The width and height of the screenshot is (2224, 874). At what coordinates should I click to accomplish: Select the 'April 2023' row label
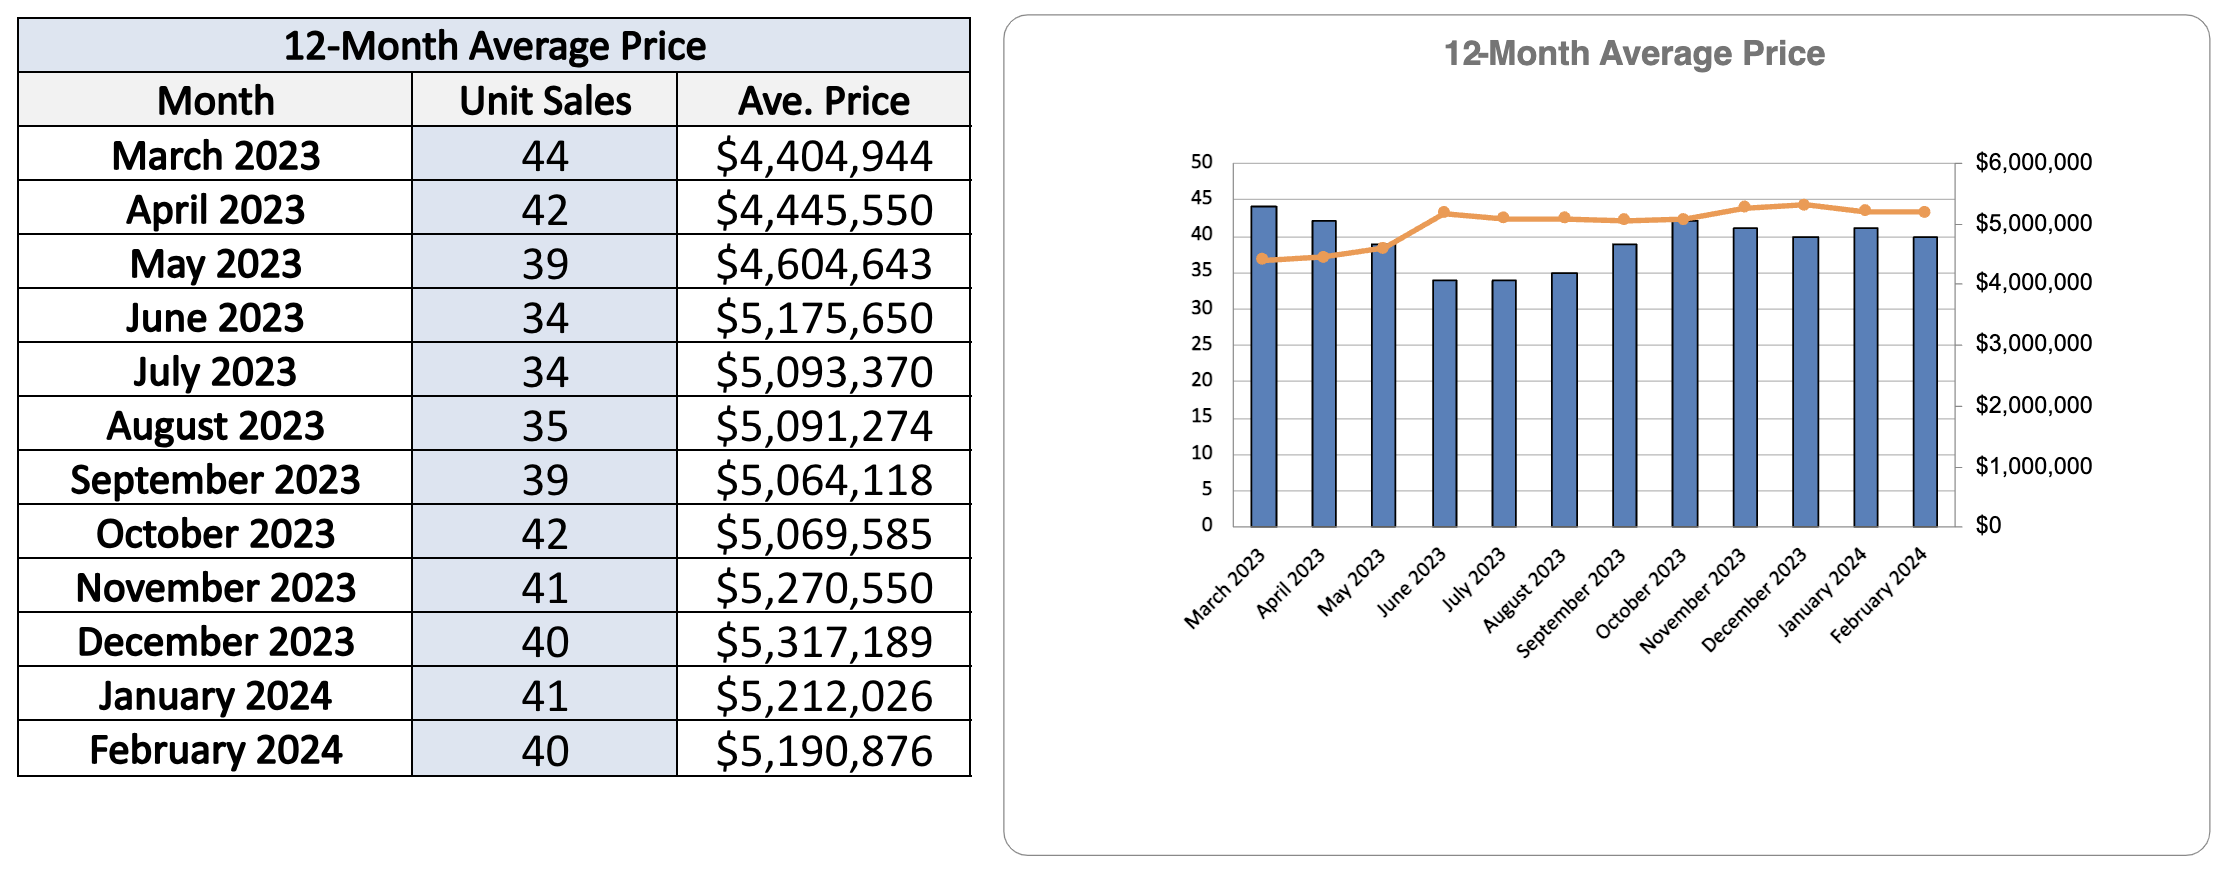coord(215,208)
